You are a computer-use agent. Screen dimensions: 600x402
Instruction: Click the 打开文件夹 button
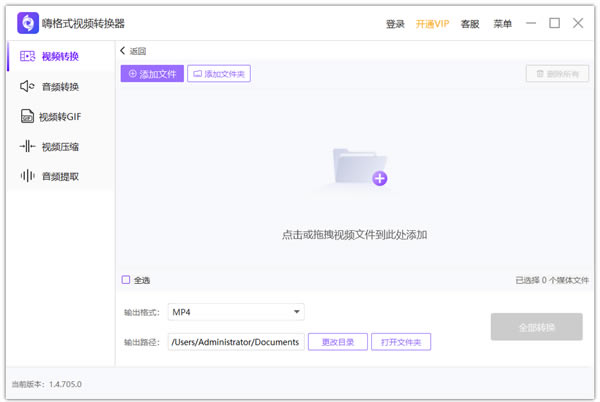pos(401,342)
